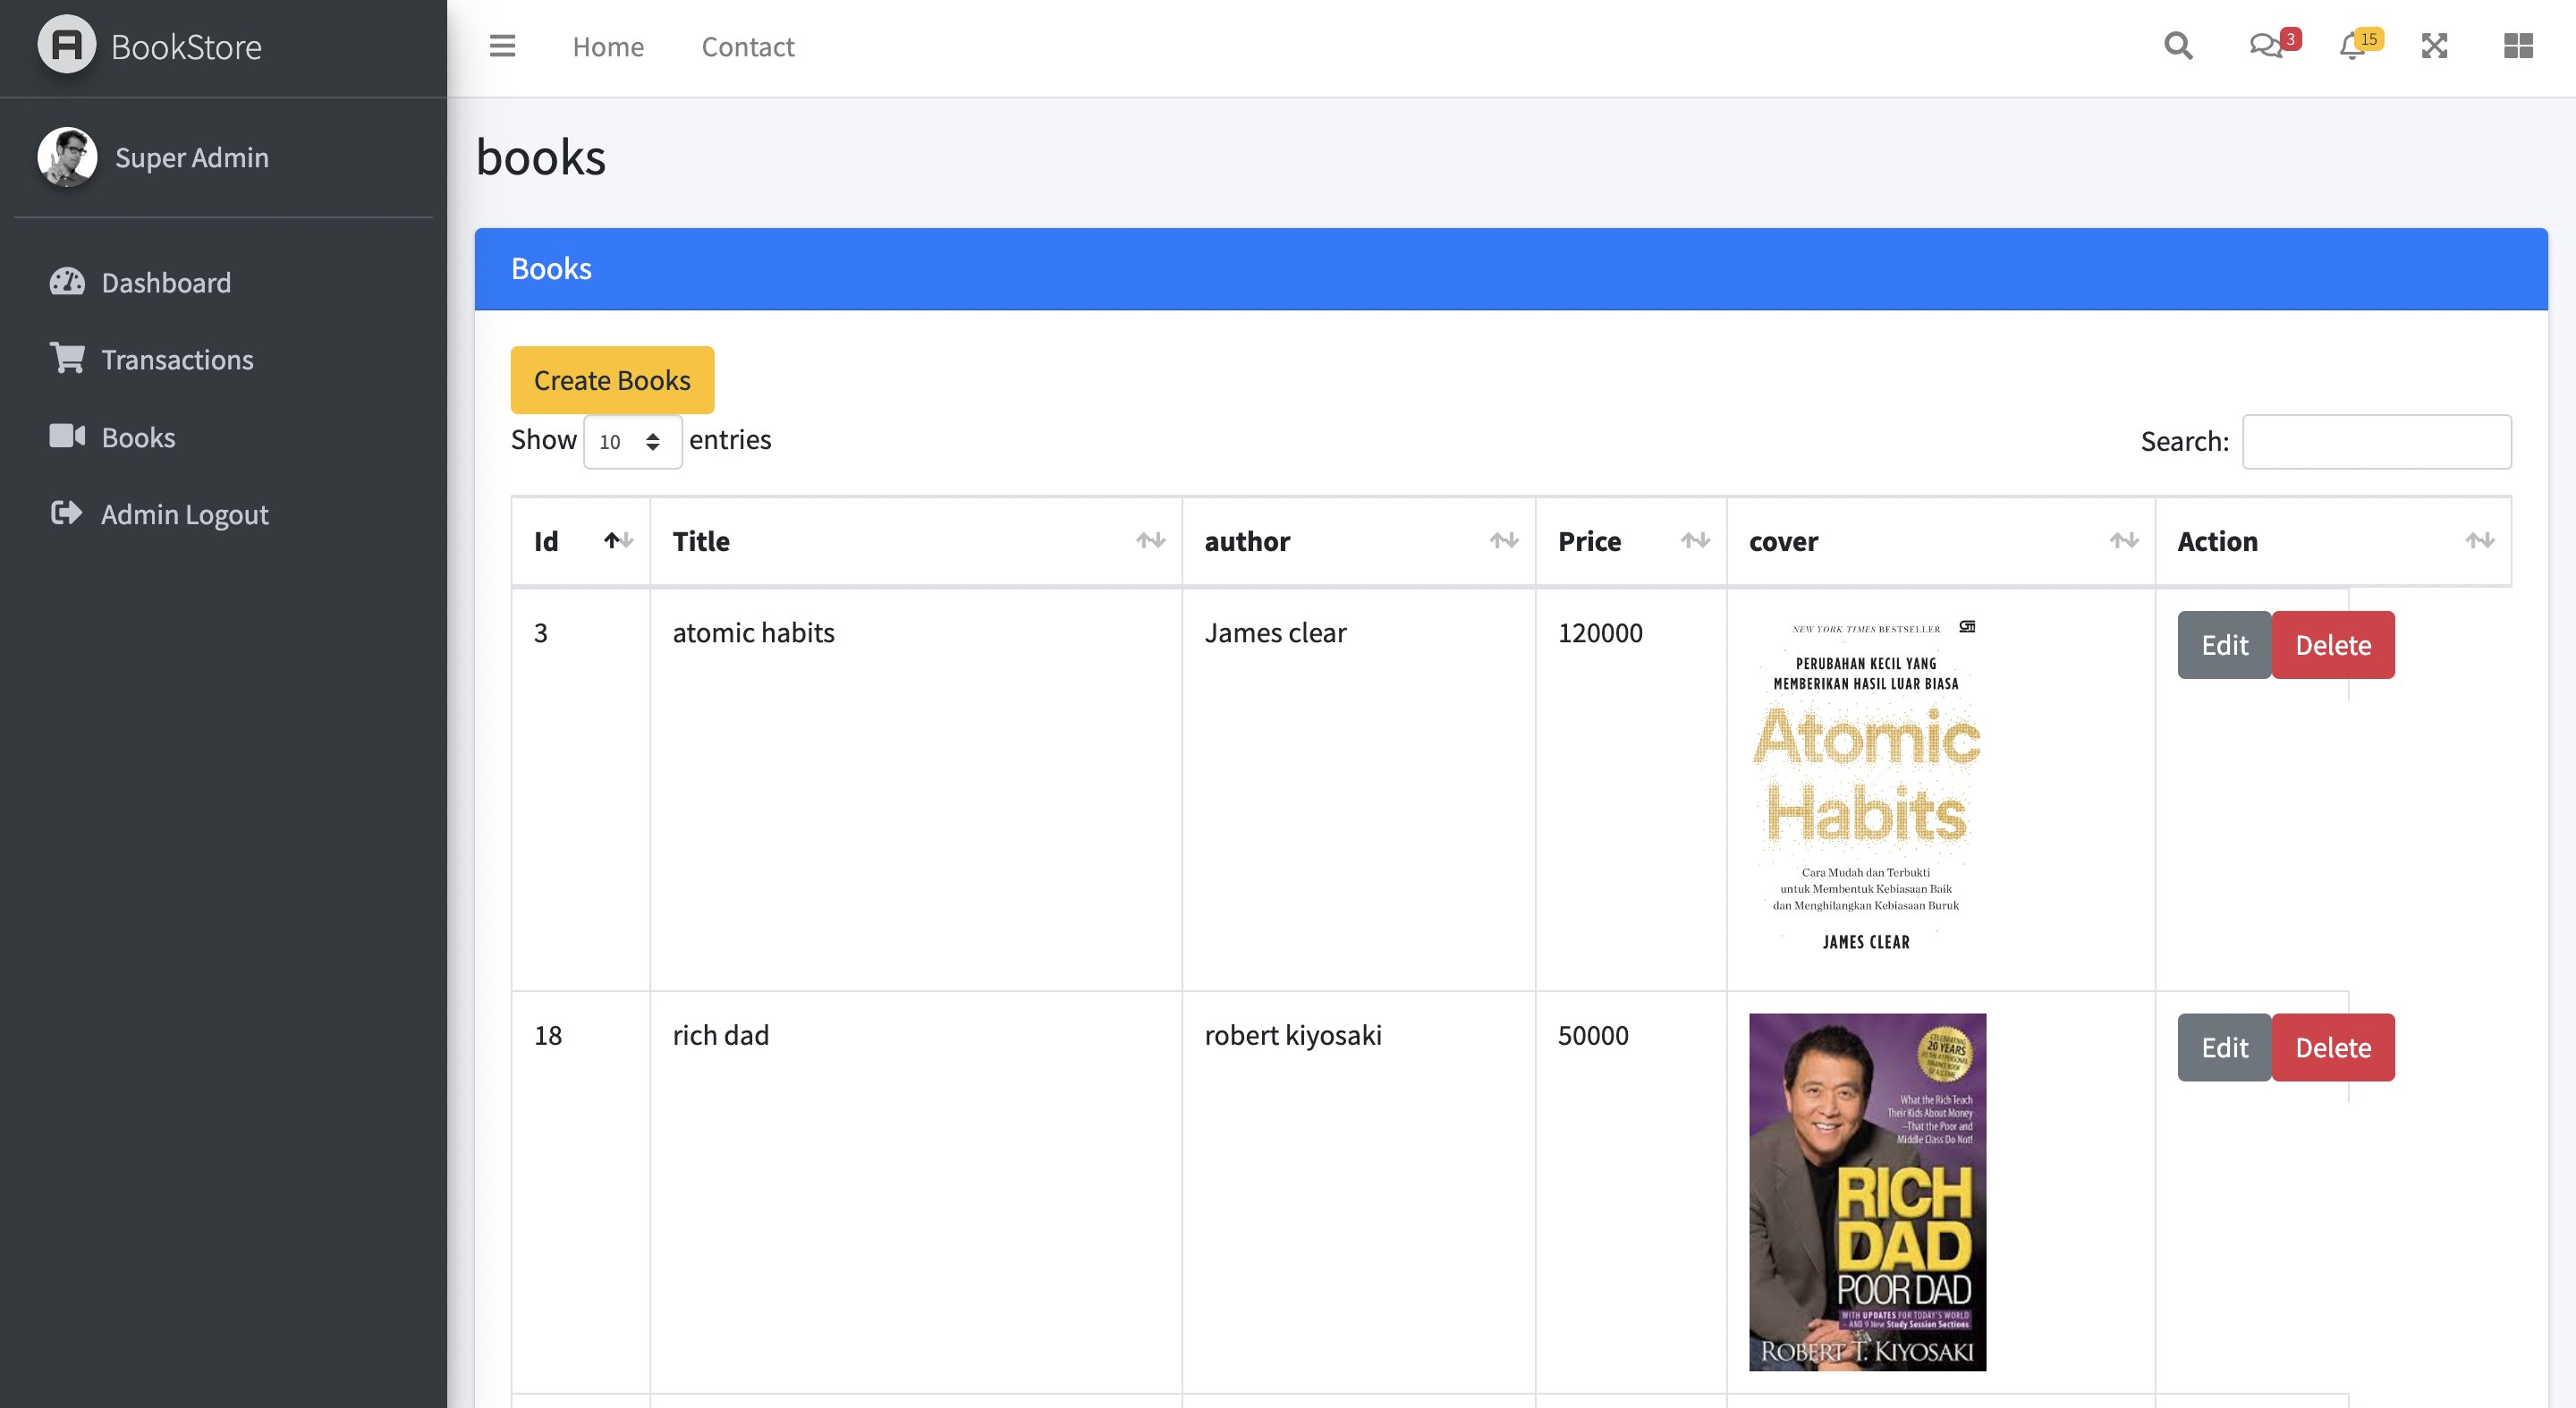This screenshot has width=2576, height=1408.
Task: Click the Super Admin avatar
Action: pyautogui.click(x=67, y=157)
